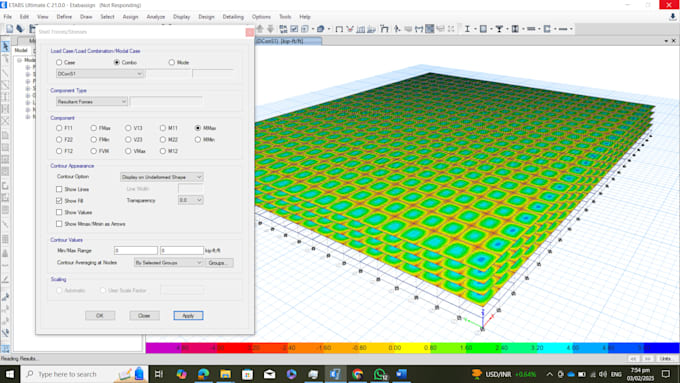This screenshot has height=383, width=680.
Task: Select the pointer tool in left sidebar
Action: pyautogui.click(x=6, y=46)
